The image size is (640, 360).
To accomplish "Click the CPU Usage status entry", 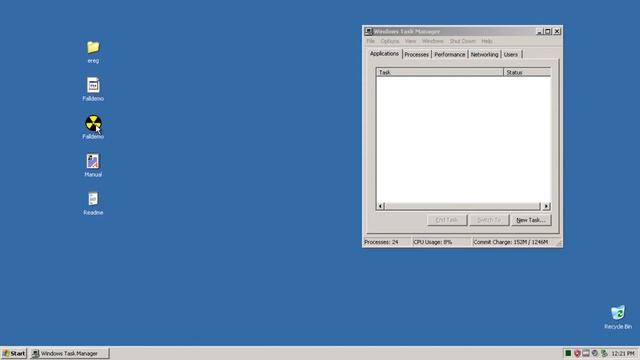I will [x=442, y=242].
